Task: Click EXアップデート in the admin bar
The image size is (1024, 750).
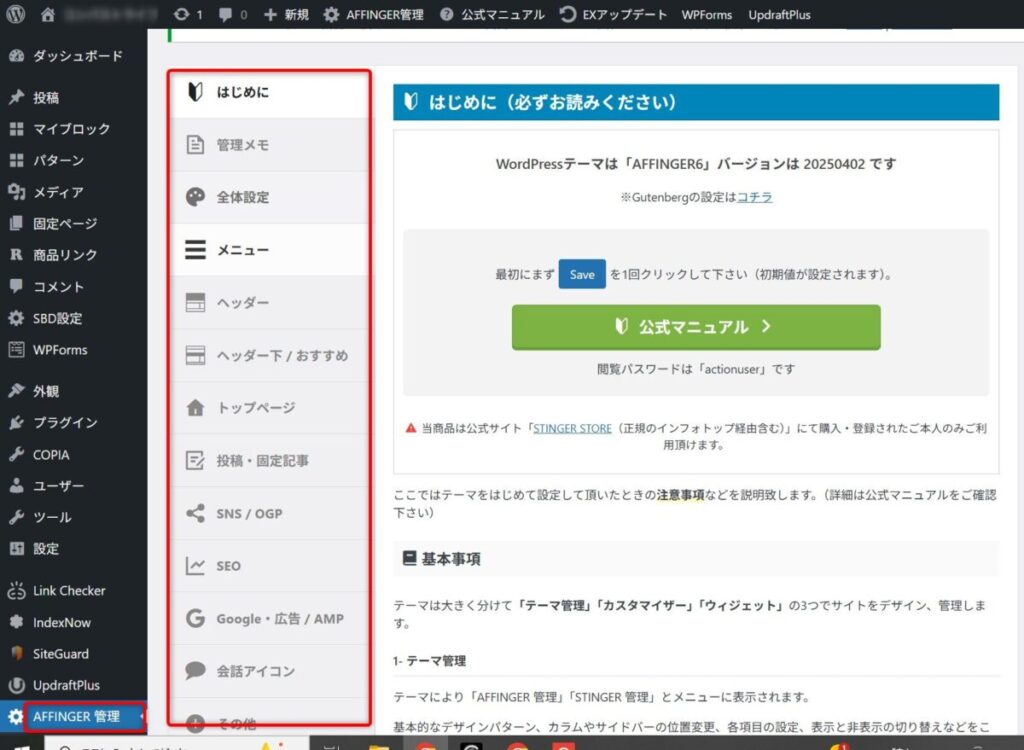Action: pyautogui.click(x=613, y=14)
